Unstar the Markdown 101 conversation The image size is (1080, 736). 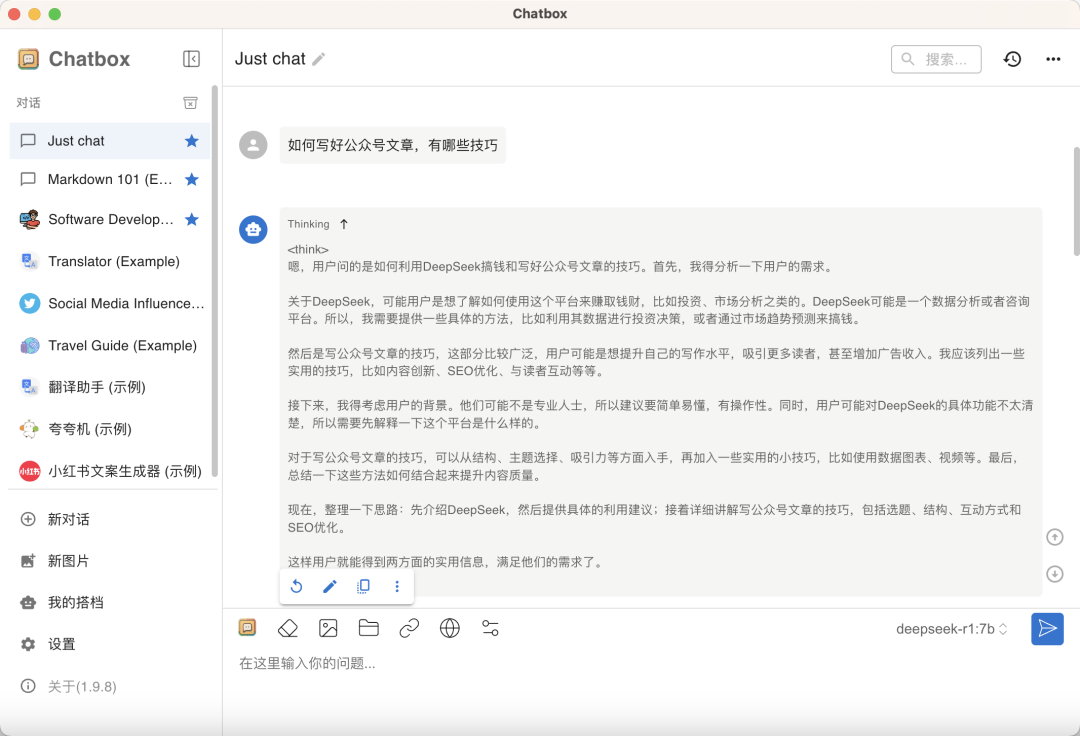[x=191, y=180]
